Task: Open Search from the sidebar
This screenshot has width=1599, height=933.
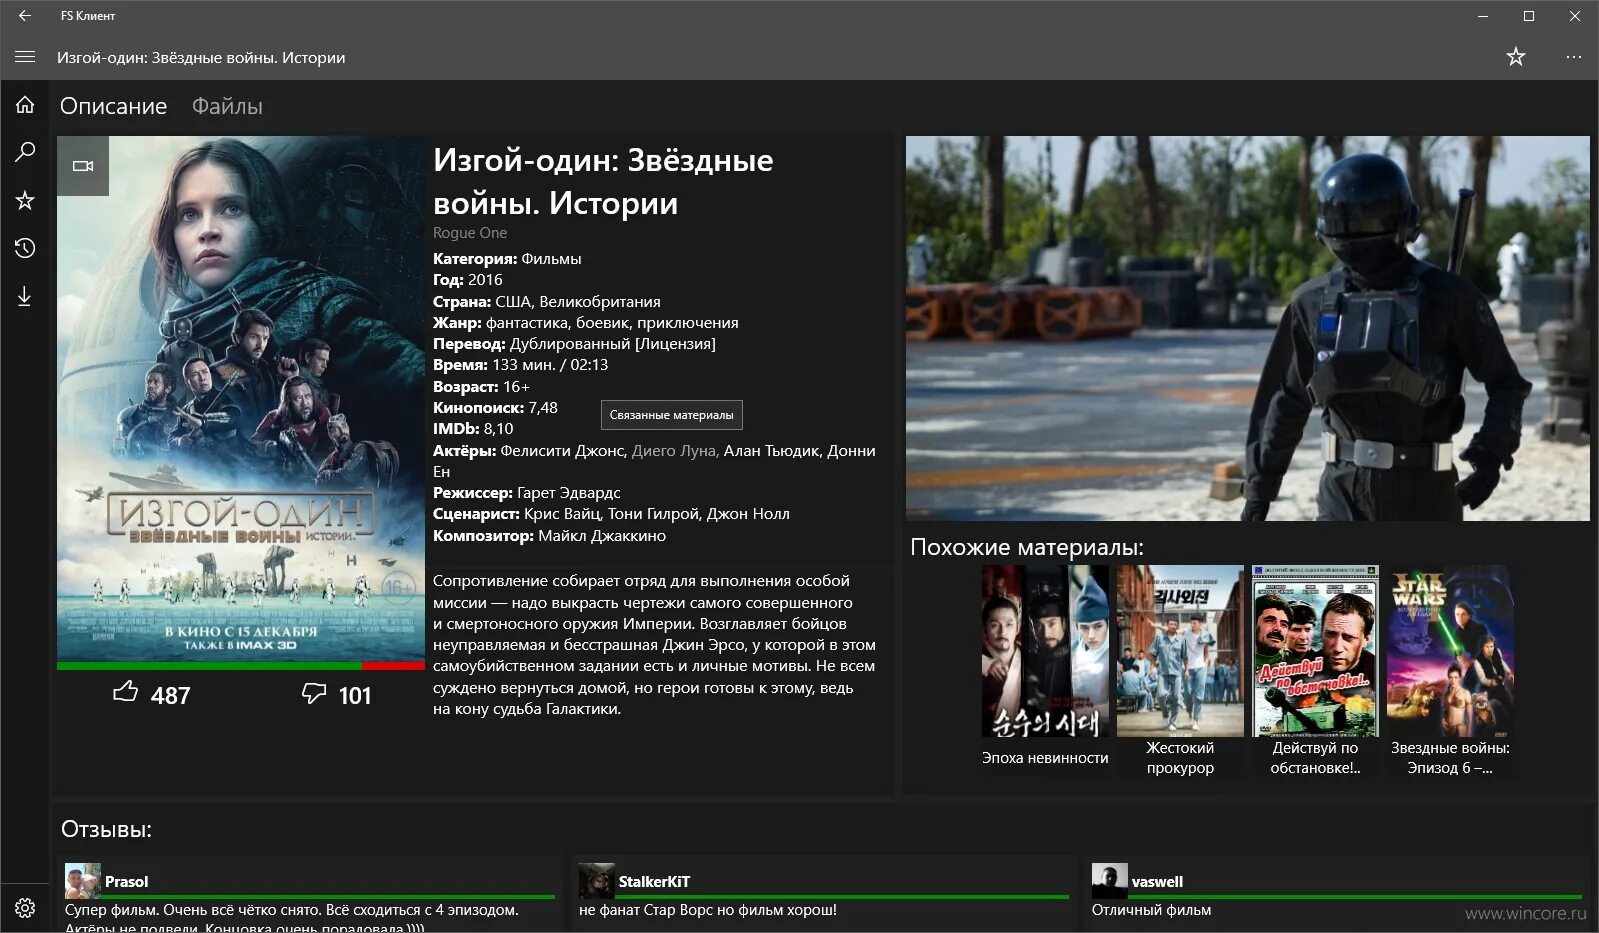Action: (25, 152)
